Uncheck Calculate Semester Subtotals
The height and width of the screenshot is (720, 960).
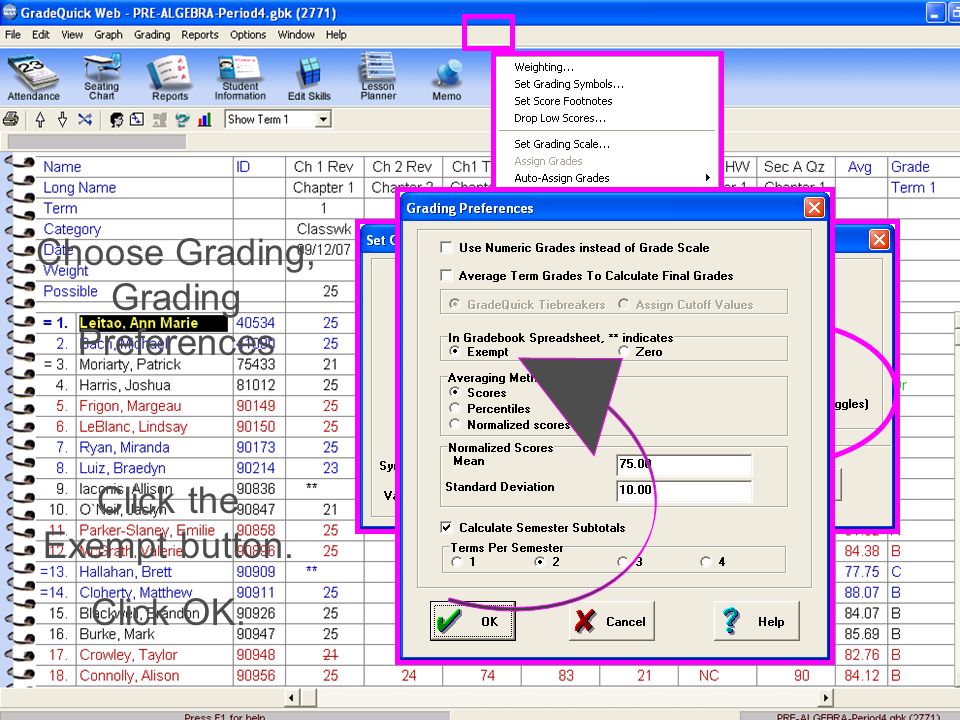pos(447,527)
